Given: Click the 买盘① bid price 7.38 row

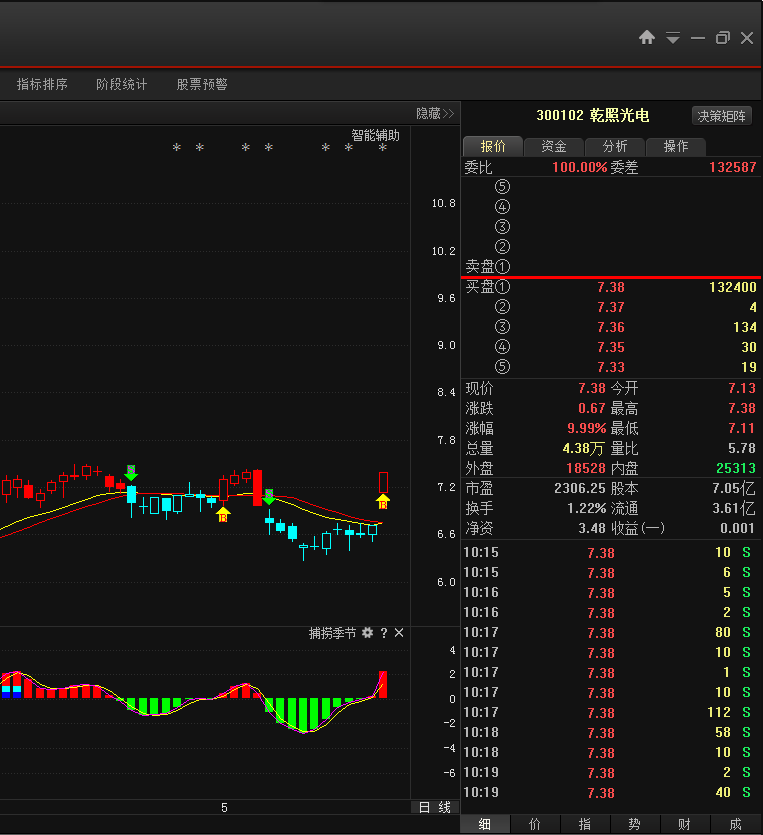Looking at the screenshot, I should pyautogui.click(x=610, y=287).
